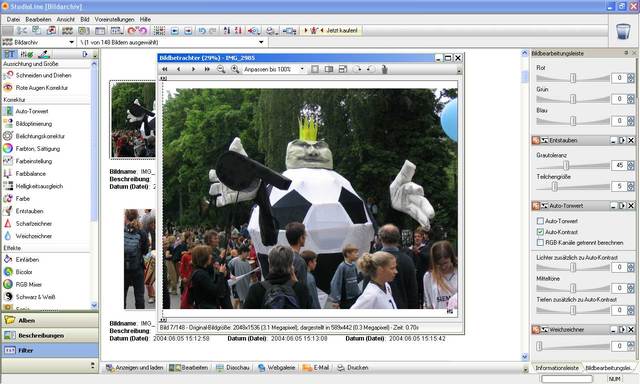This screenshot has height=384, width=640.
Task: Collapse the Entstauben panel
Action: [613, 140]
